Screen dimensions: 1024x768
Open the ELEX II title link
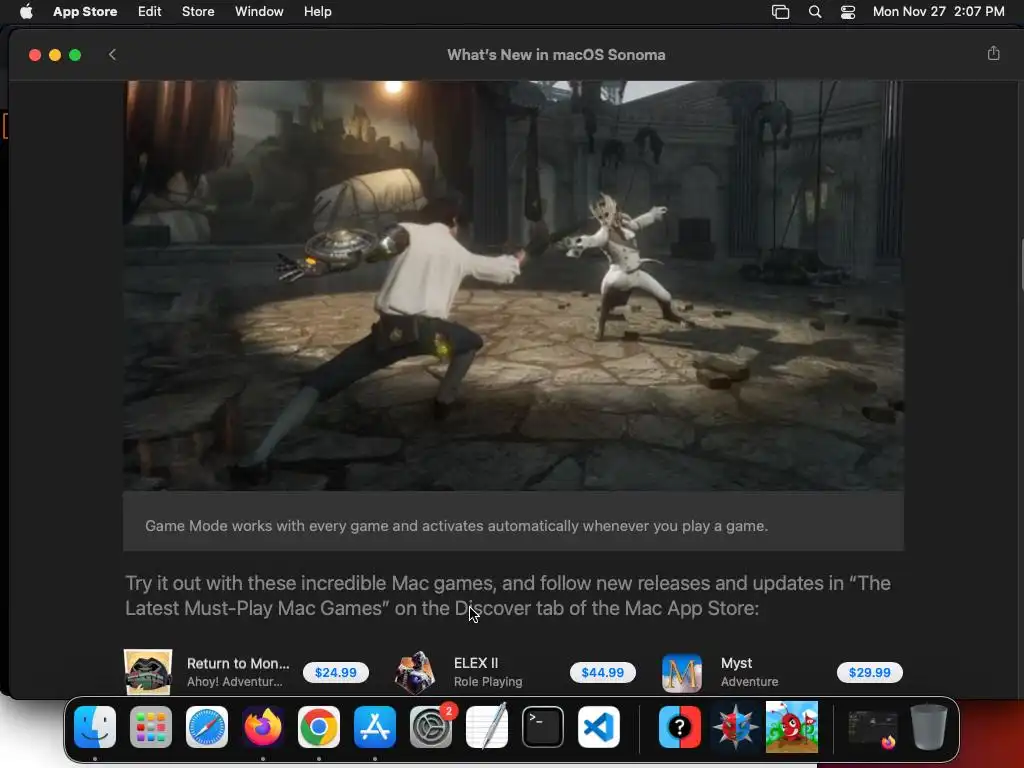click(476, 663)
